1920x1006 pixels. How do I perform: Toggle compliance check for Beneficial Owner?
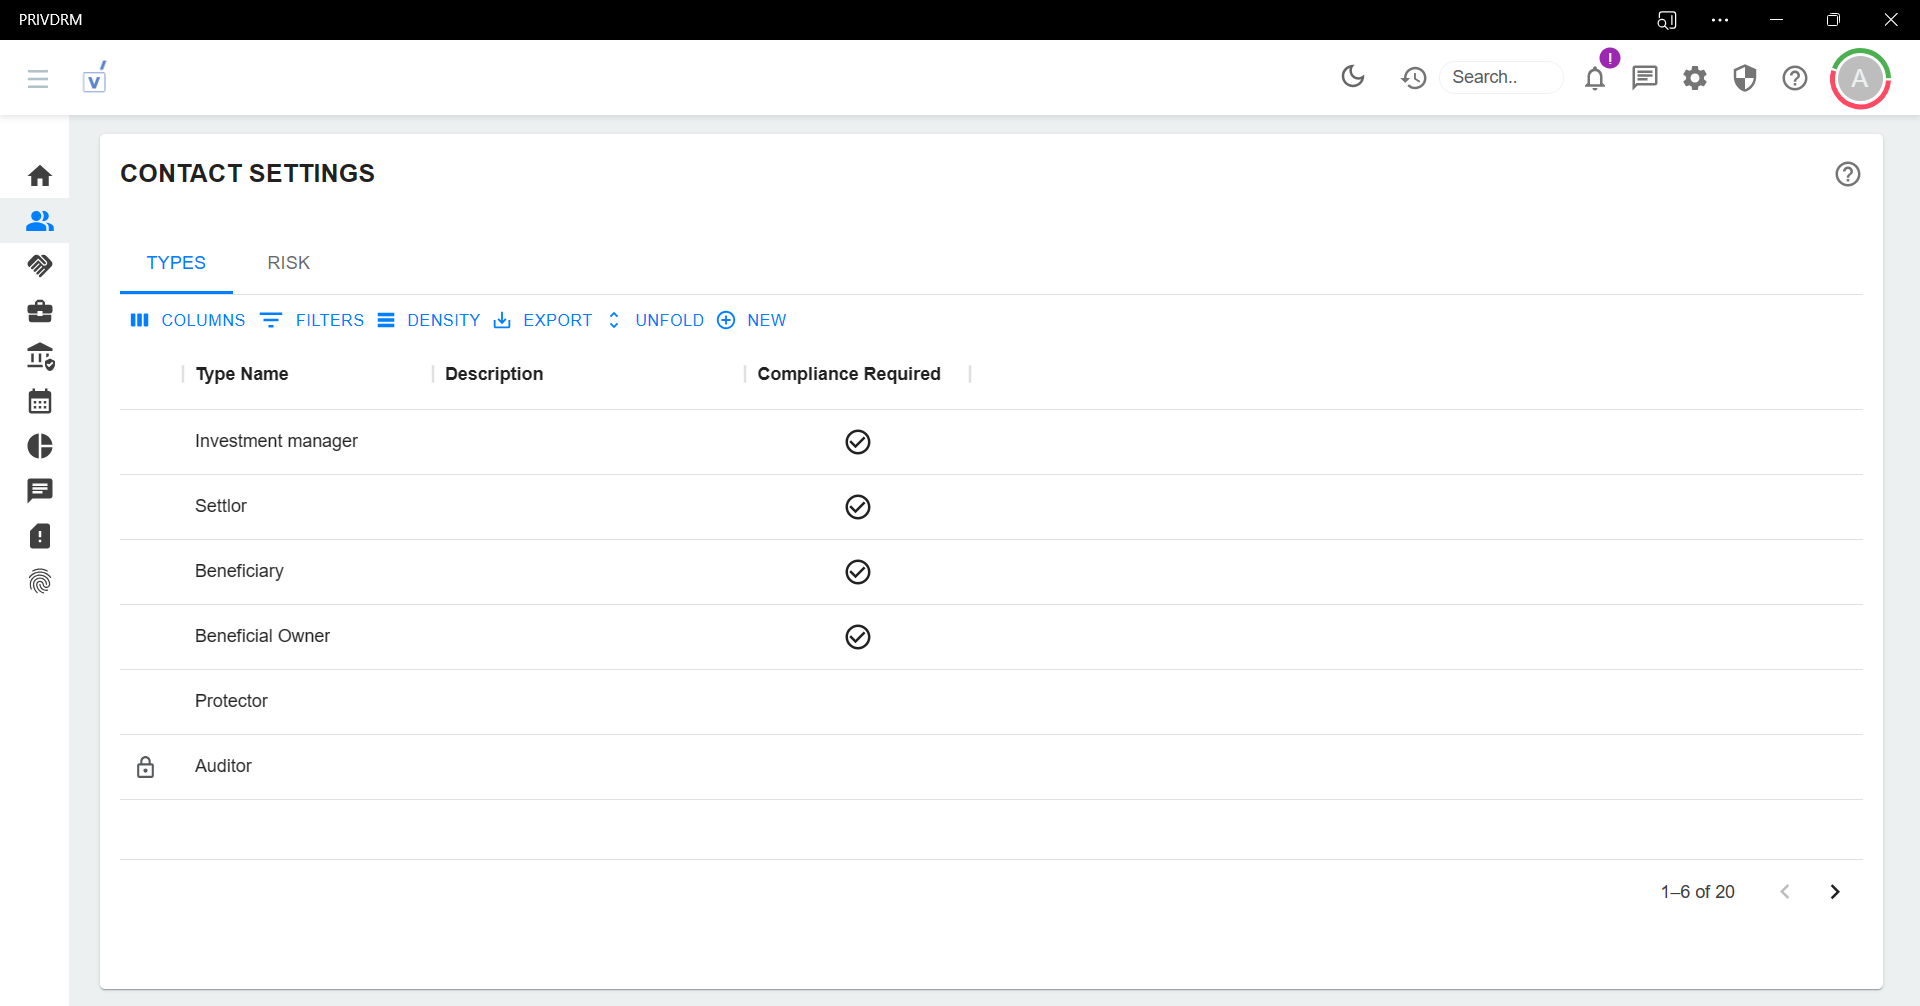click(857, 637)
